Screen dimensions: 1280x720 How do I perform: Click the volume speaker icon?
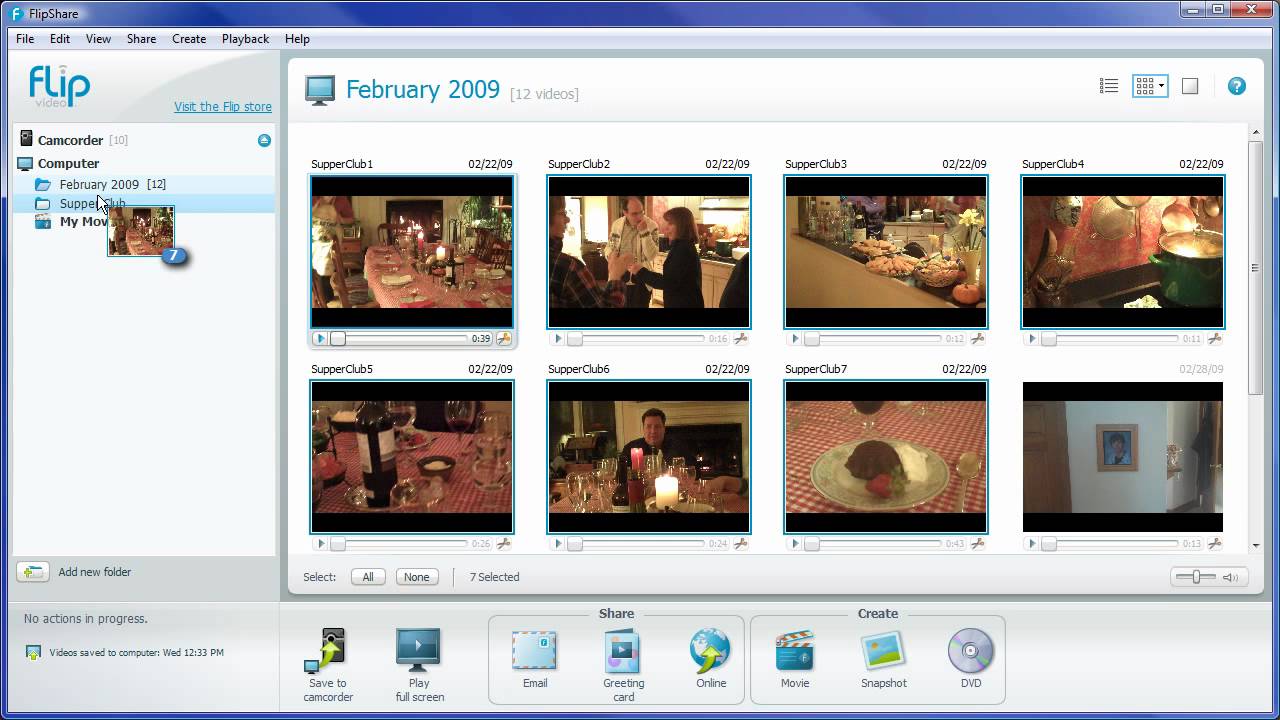pyautogui.click(x=1230, y=577)
